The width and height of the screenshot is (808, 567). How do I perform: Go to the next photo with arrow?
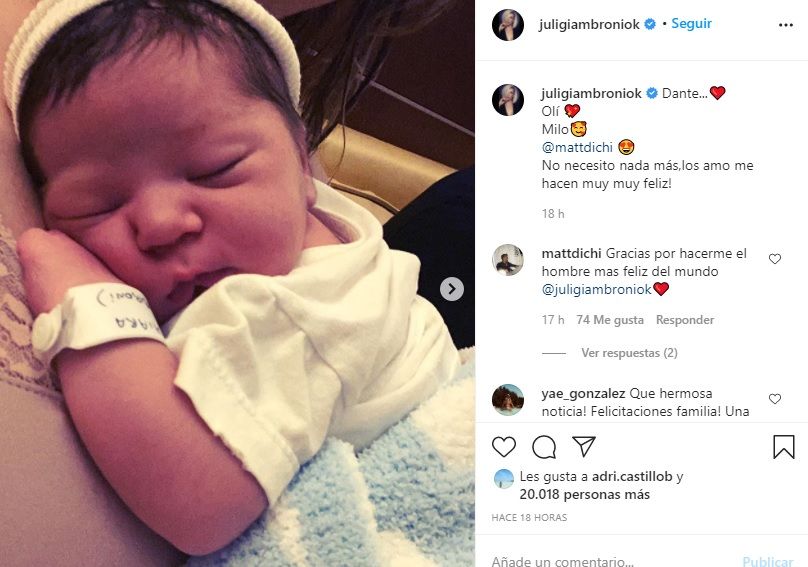pos(452,289)
